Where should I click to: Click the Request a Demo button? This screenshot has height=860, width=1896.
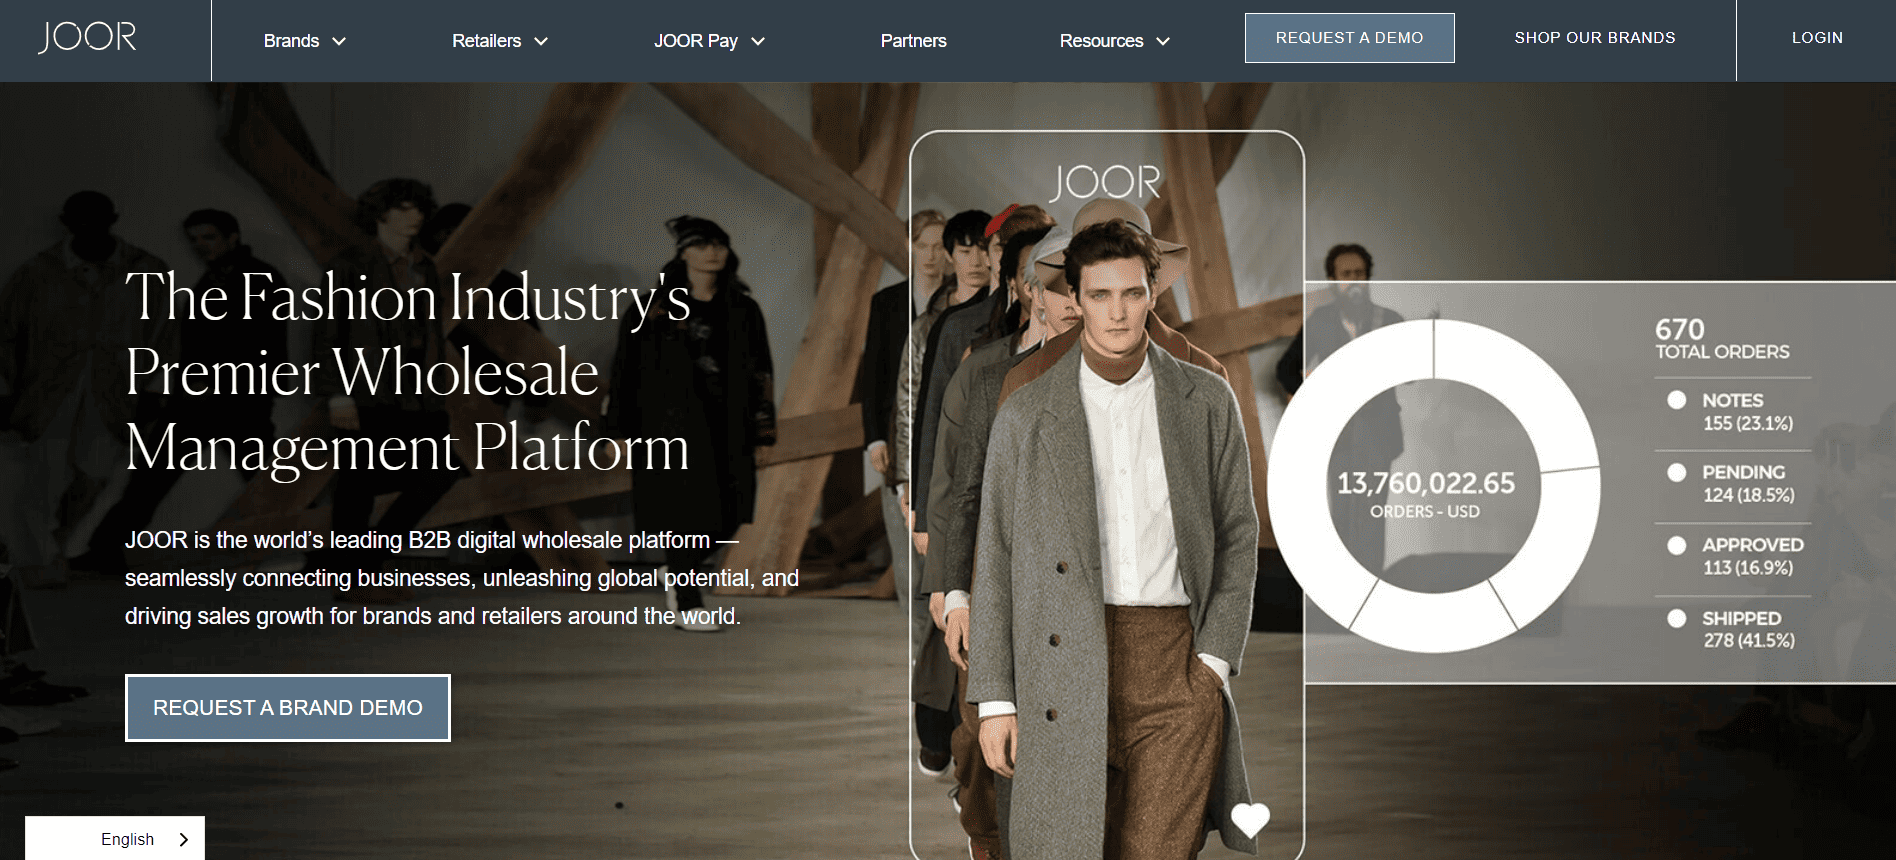click(1349, 38)
